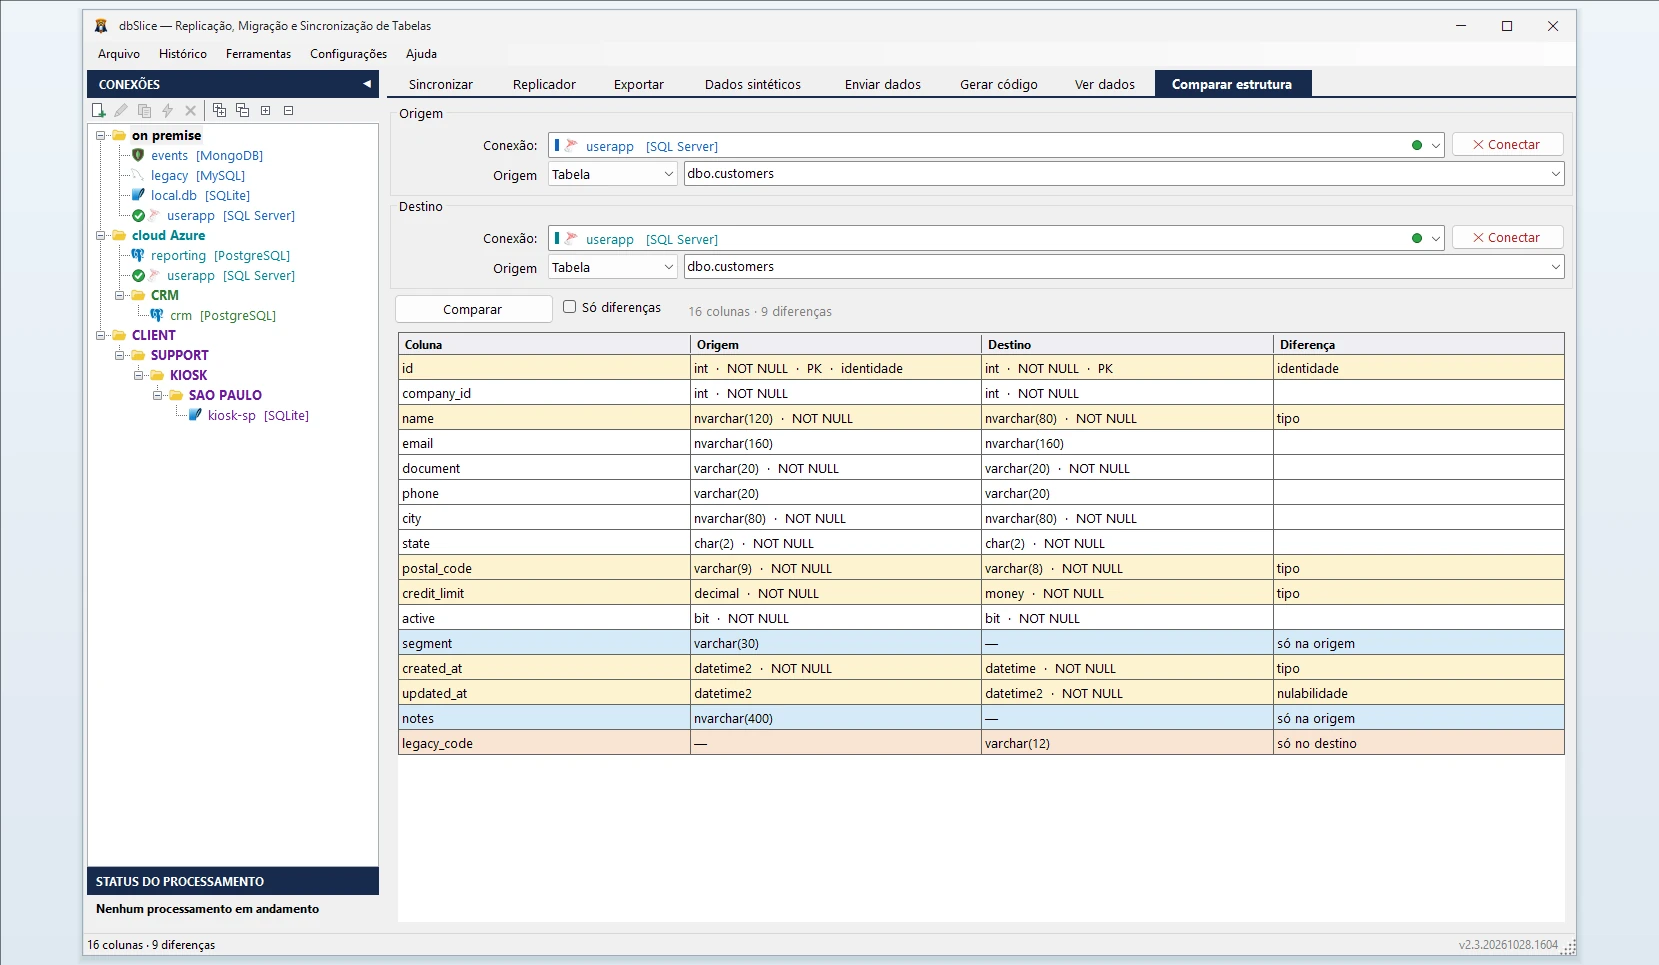Screen dimensions: 1659x965
Task: Switch to the Gerar código tab
Action: [998, 84]
